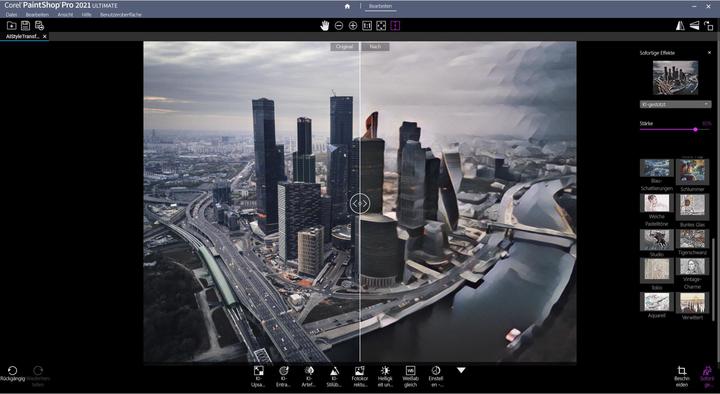Rotate the image with the rotate icon
The image size is (720, 394).
709,26
